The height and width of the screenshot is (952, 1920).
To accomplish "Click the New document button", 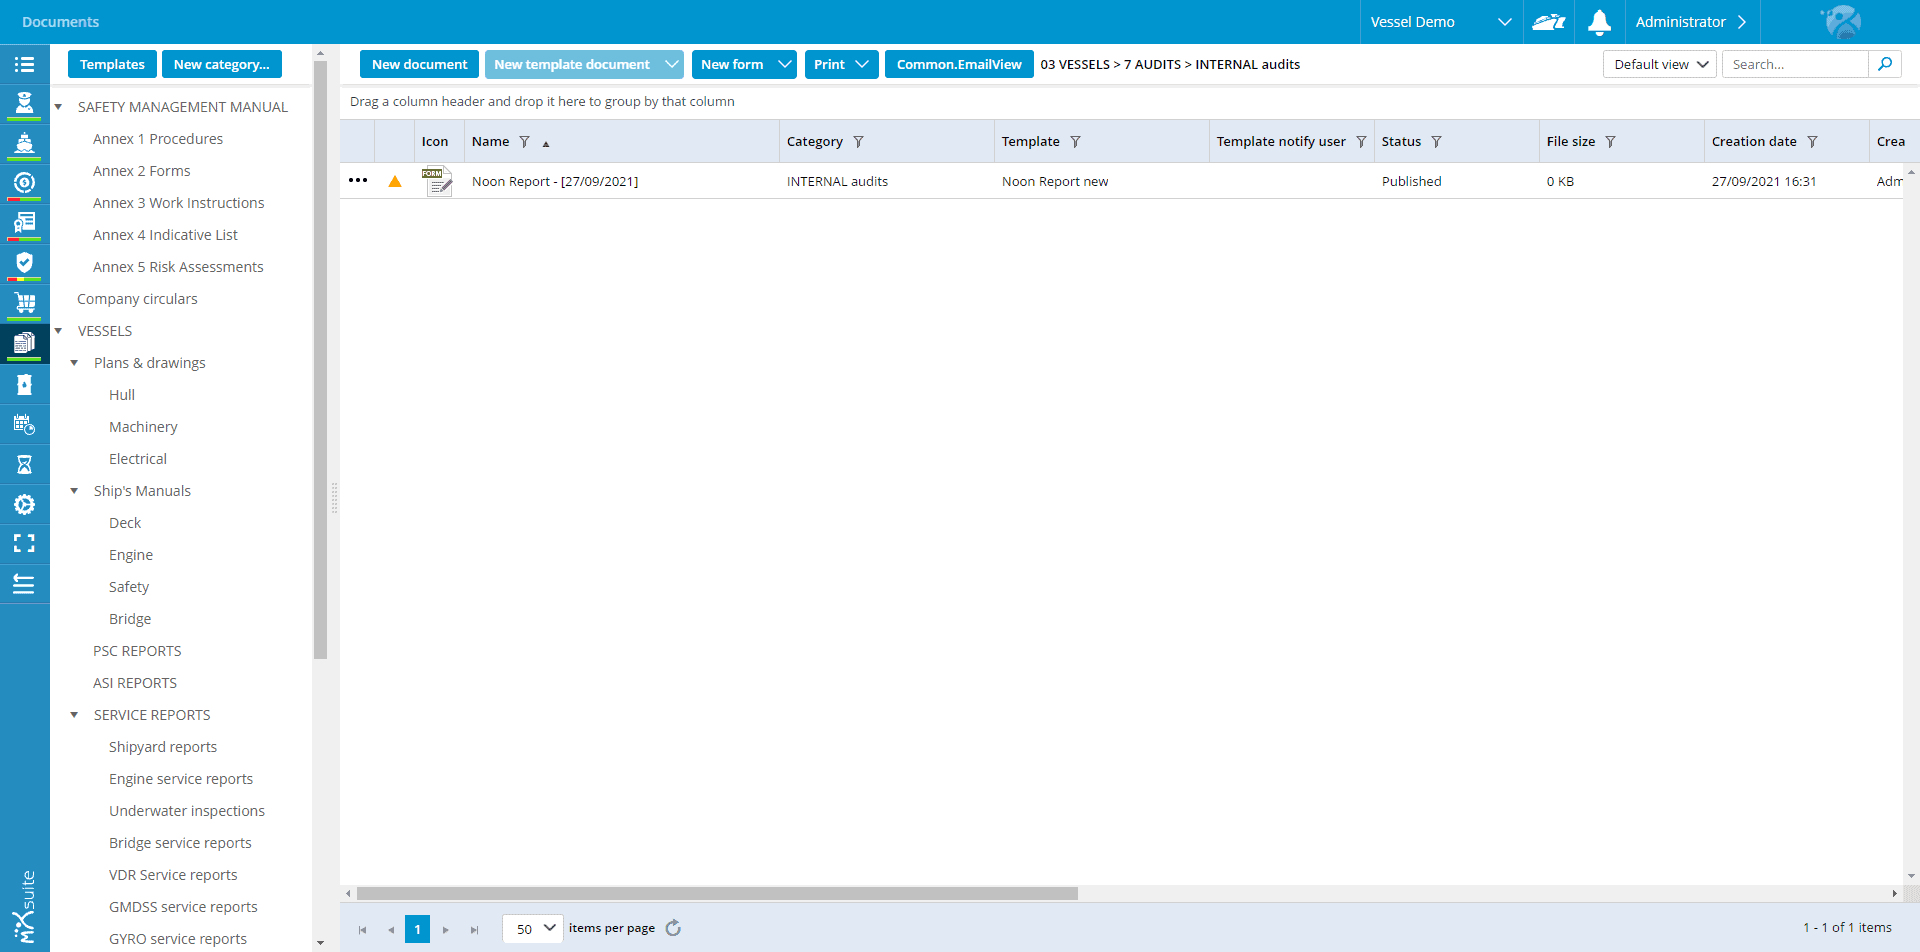I will pos(419,64).
